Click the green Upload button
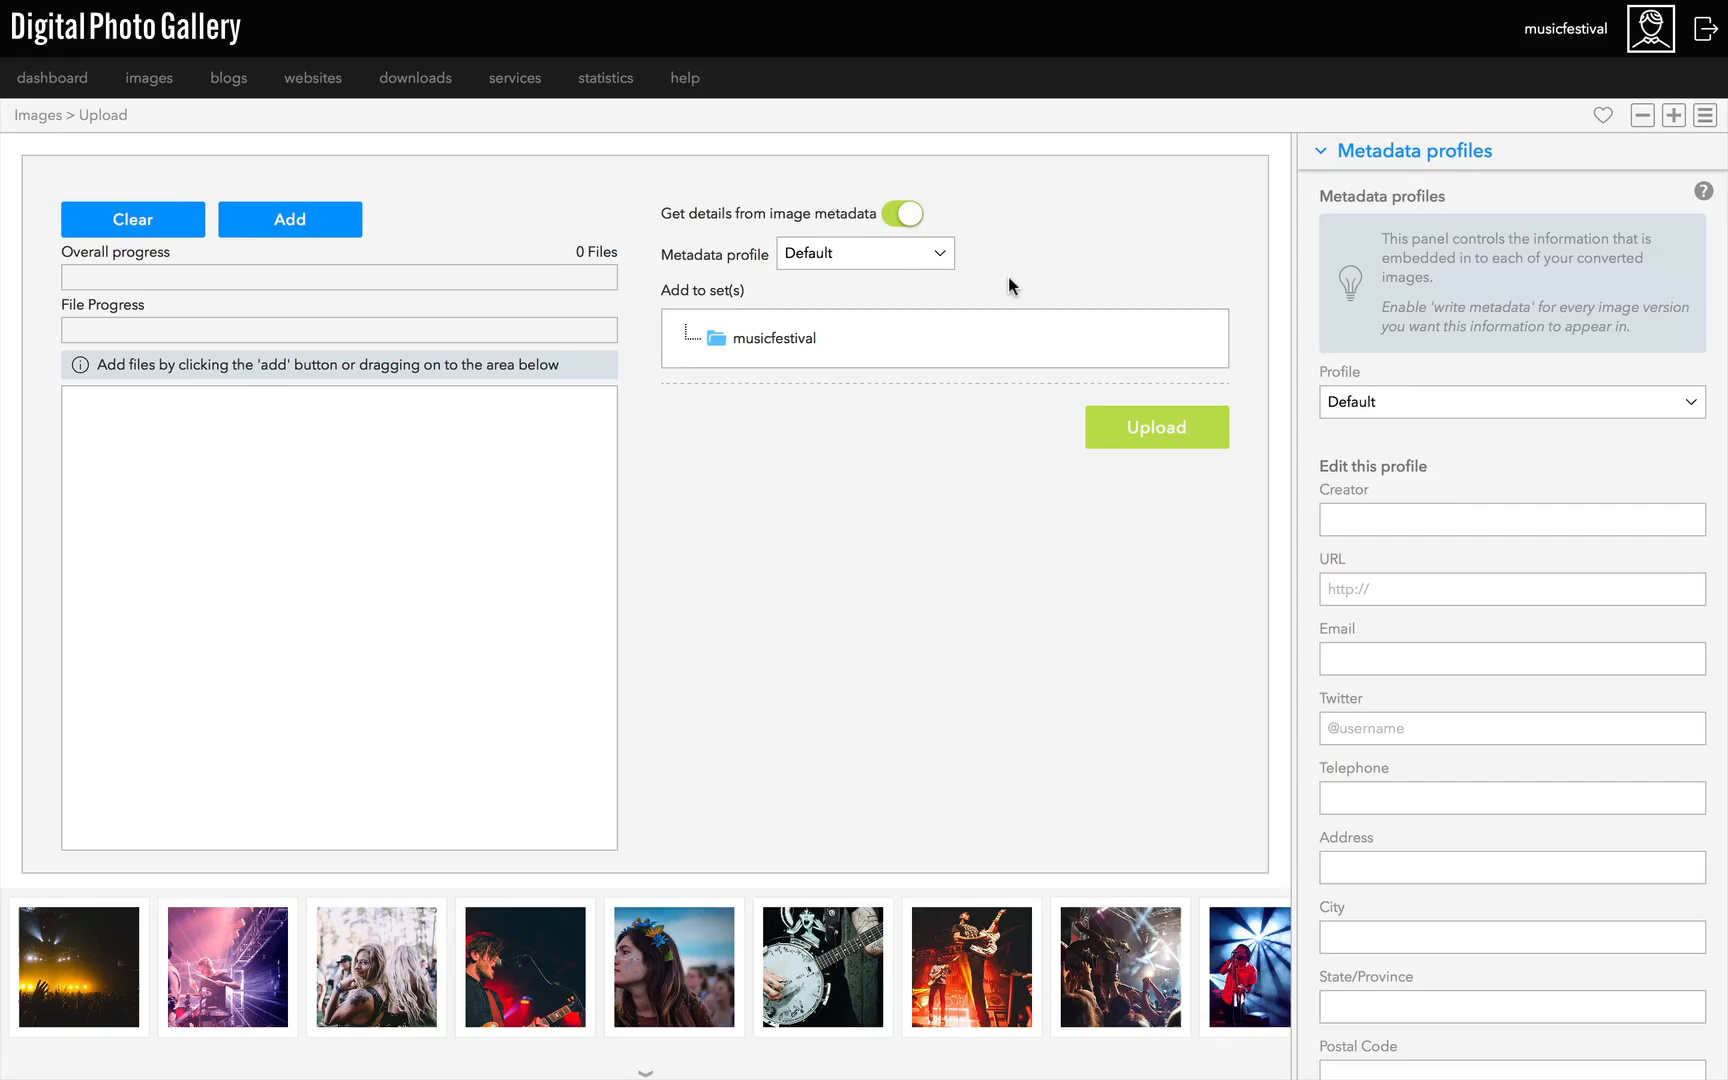This screenshot has height=1080, width=1728. tap(1157, 427)
